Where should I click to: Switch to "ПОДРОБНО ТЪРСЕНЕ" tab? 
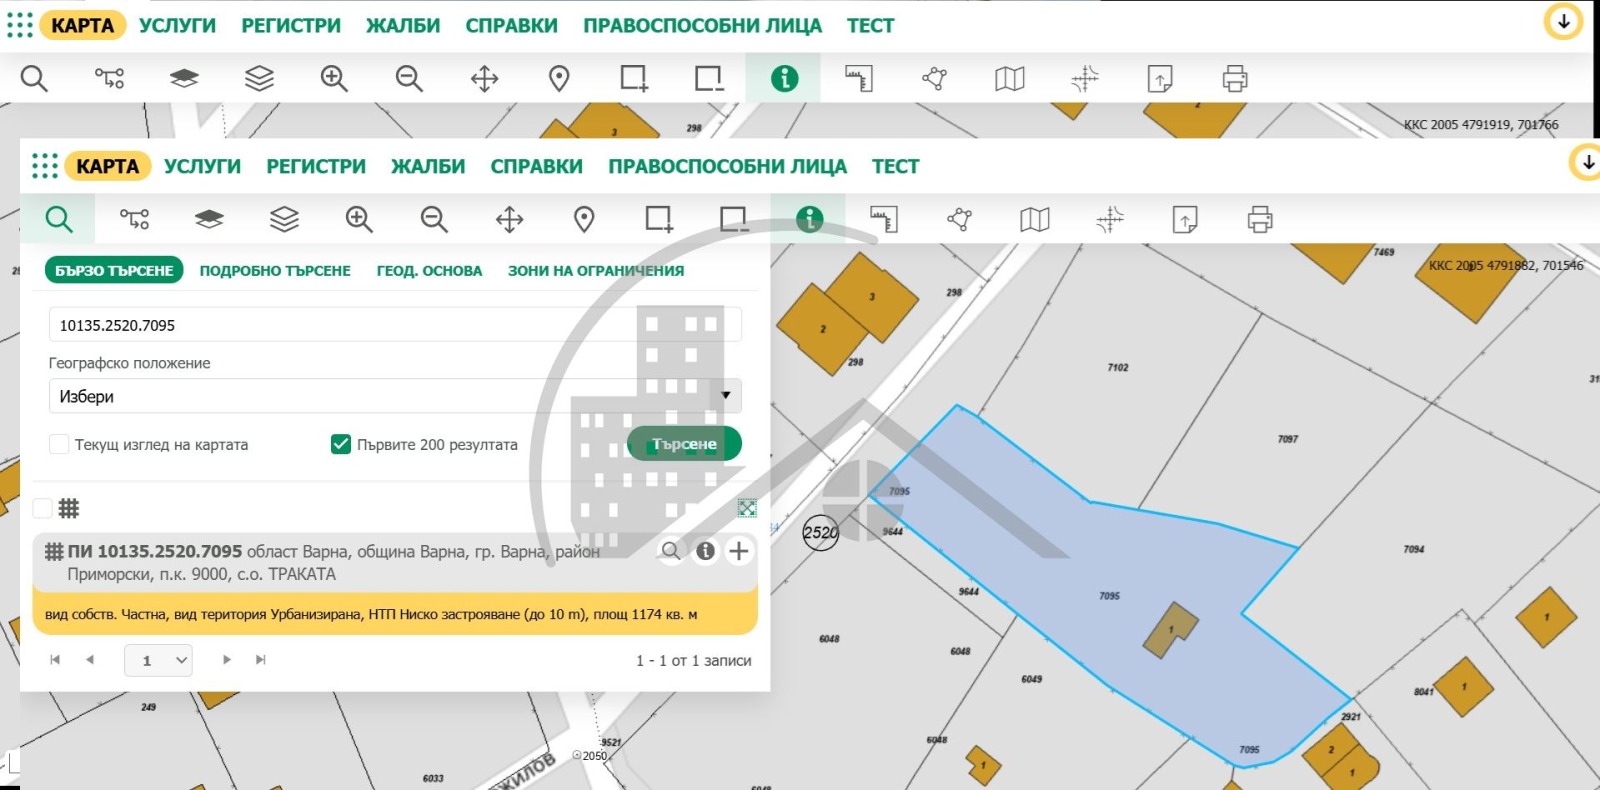275,271
